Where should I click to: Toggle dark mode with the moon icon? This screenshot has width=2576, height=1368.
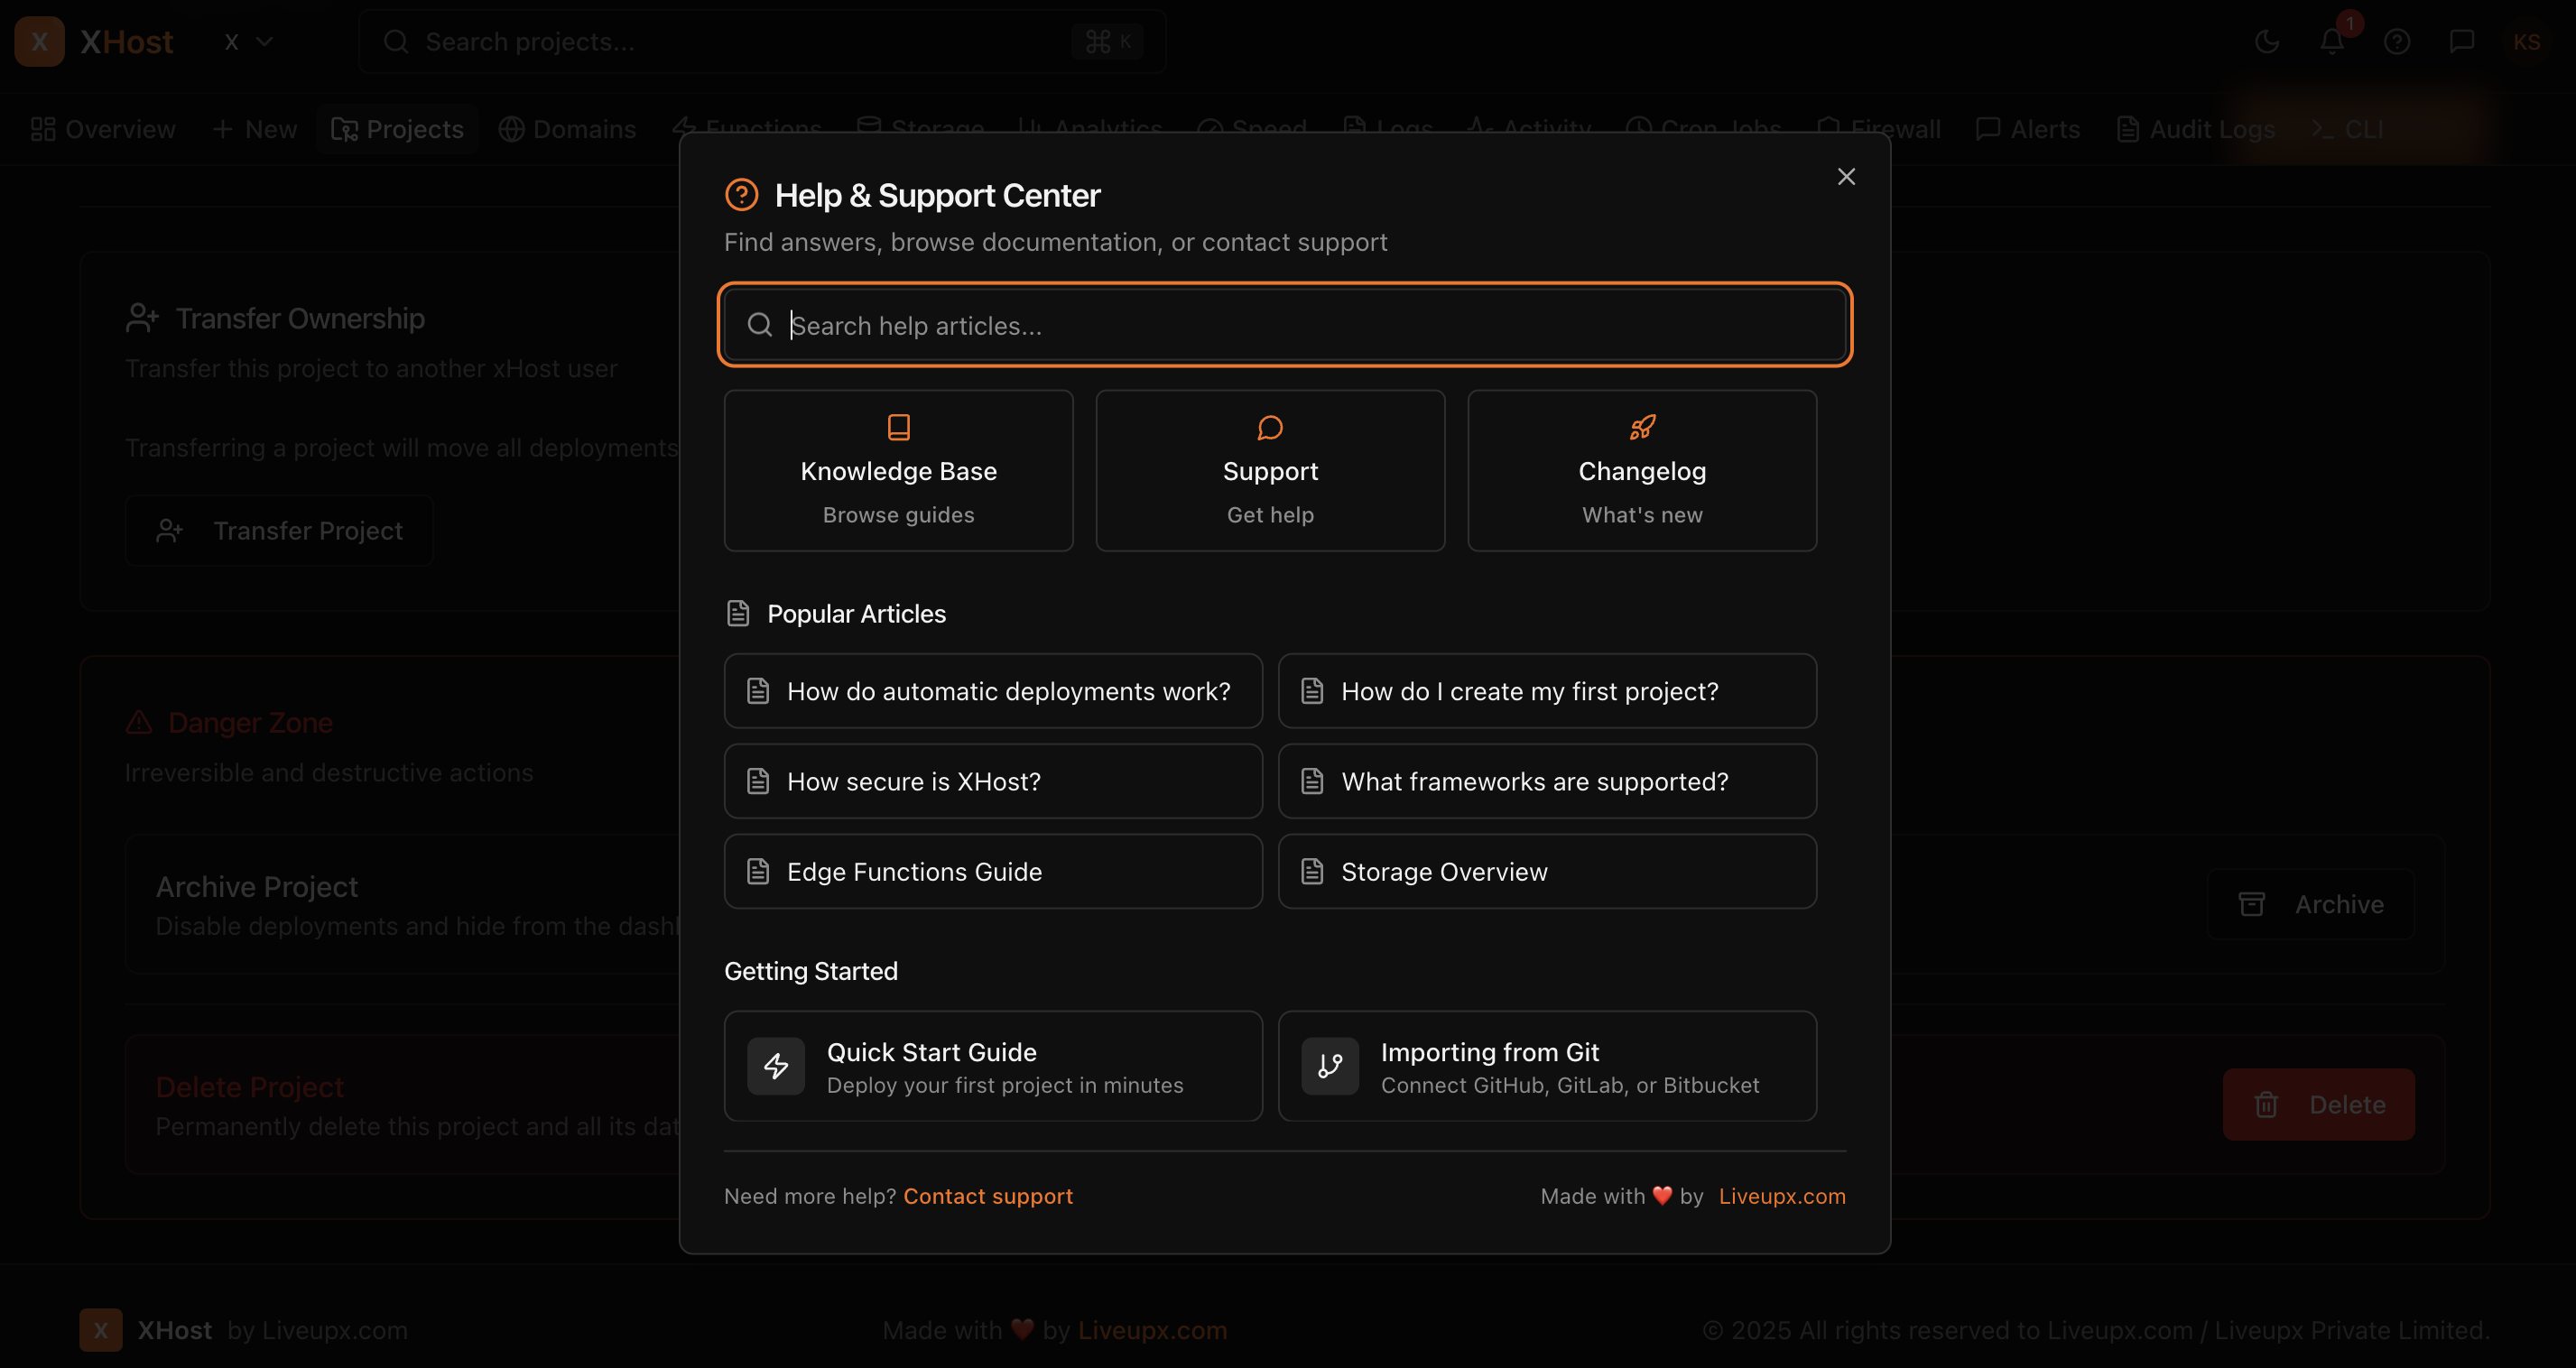2267,41
